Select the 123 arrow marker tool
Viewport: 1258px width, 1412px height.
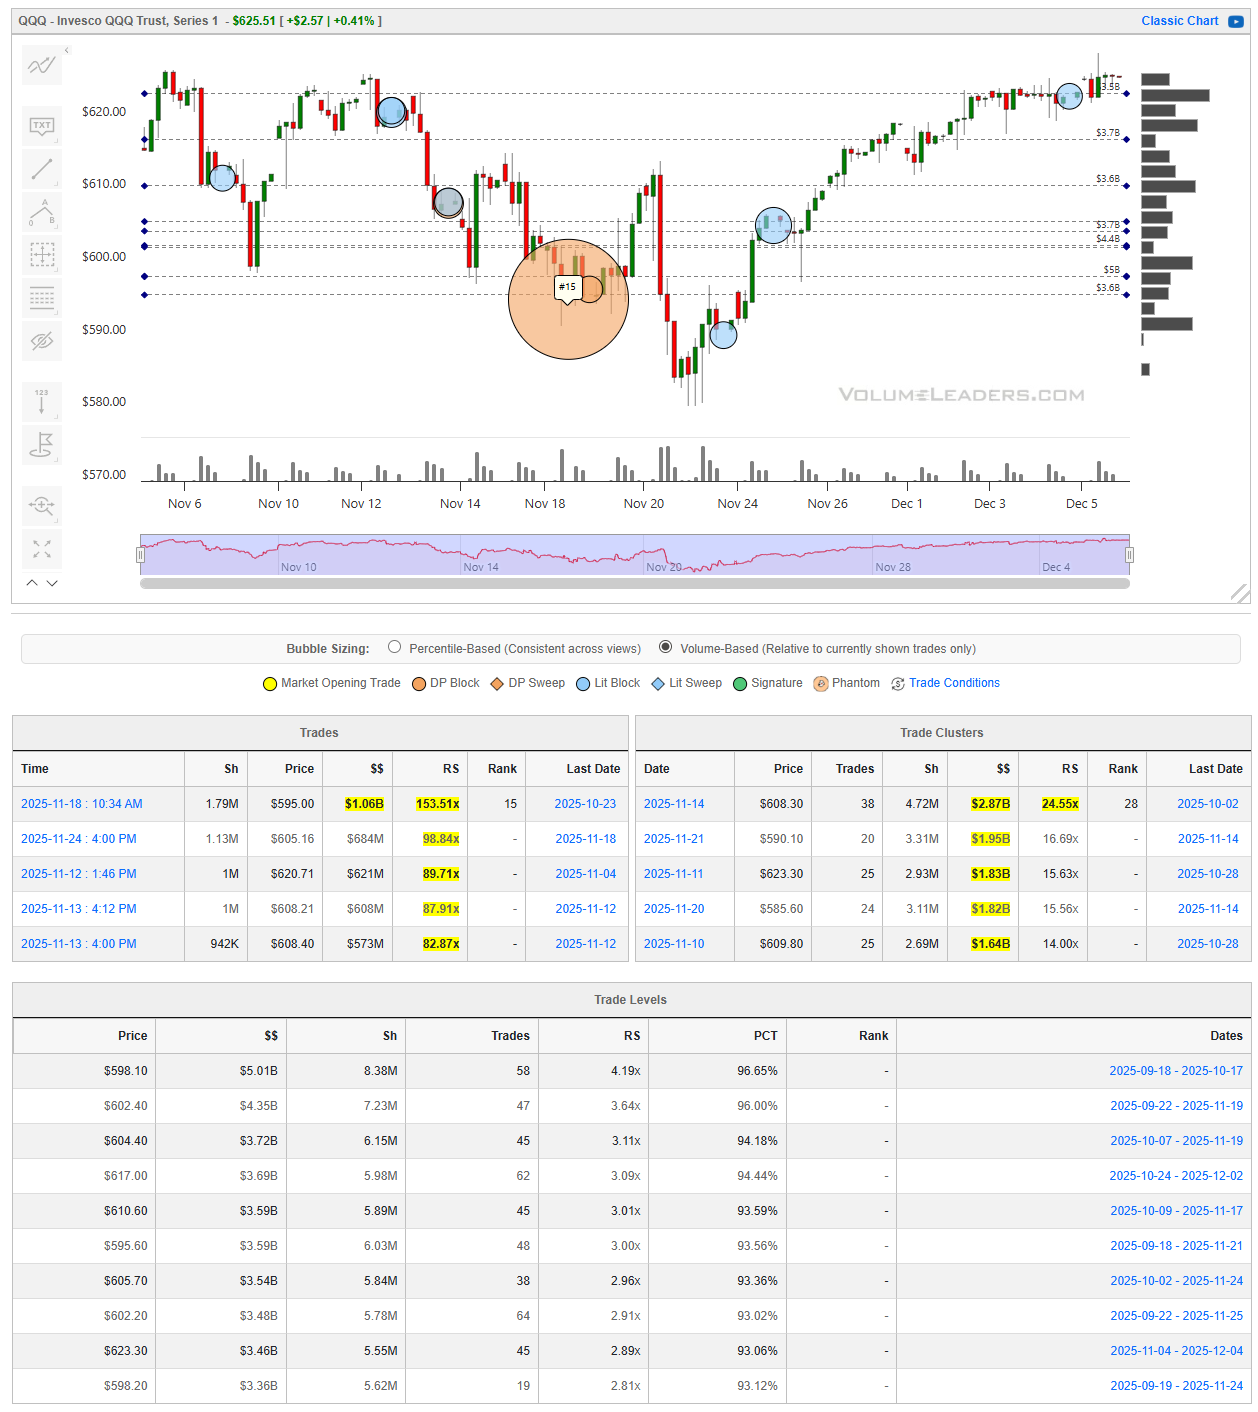click(42, 401)
